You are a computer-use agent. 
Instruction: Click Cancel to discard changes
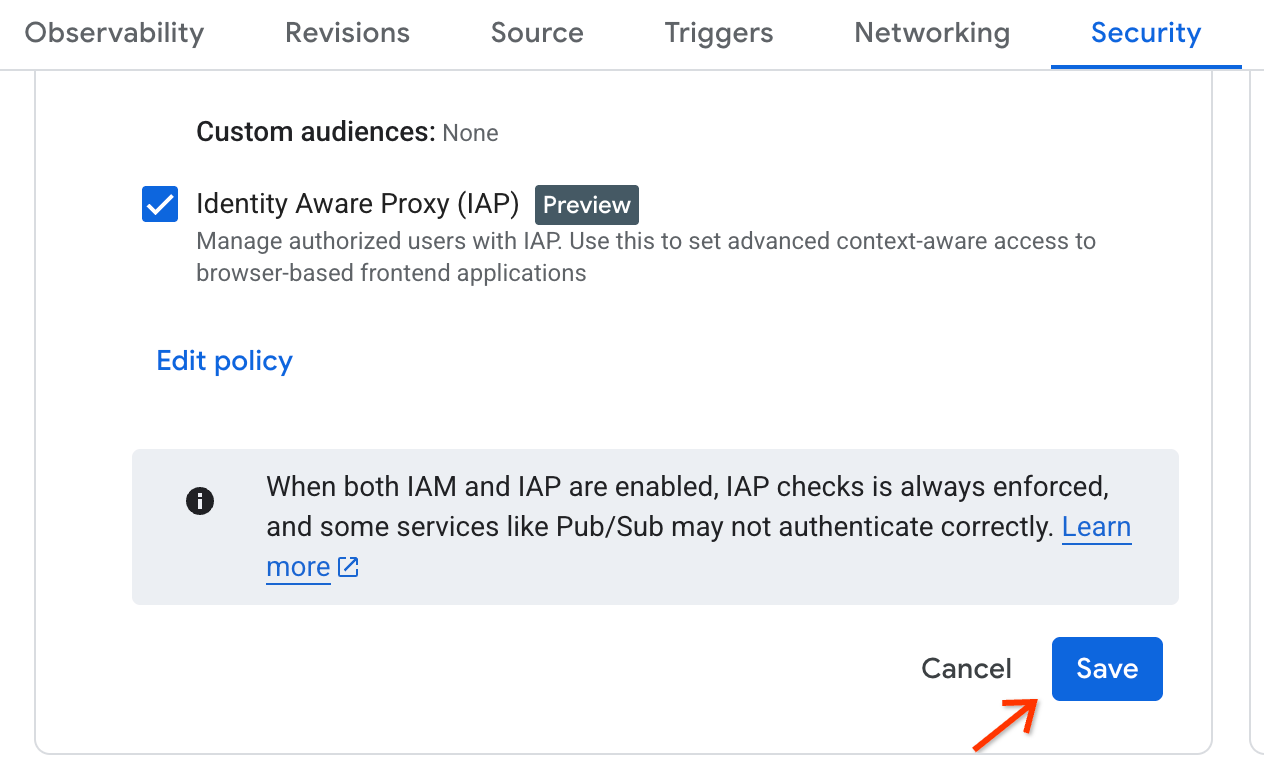[966, 669]
